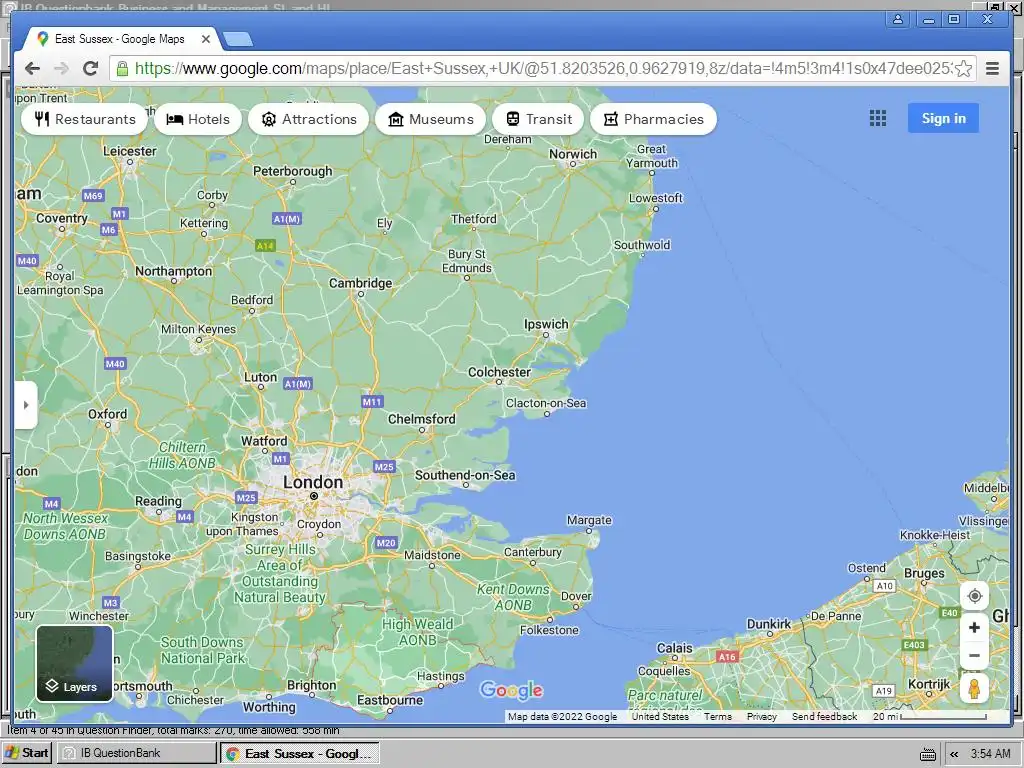
Task: Click the Brighton label on map
Action: pyautogui.click(x=312, y=685)
